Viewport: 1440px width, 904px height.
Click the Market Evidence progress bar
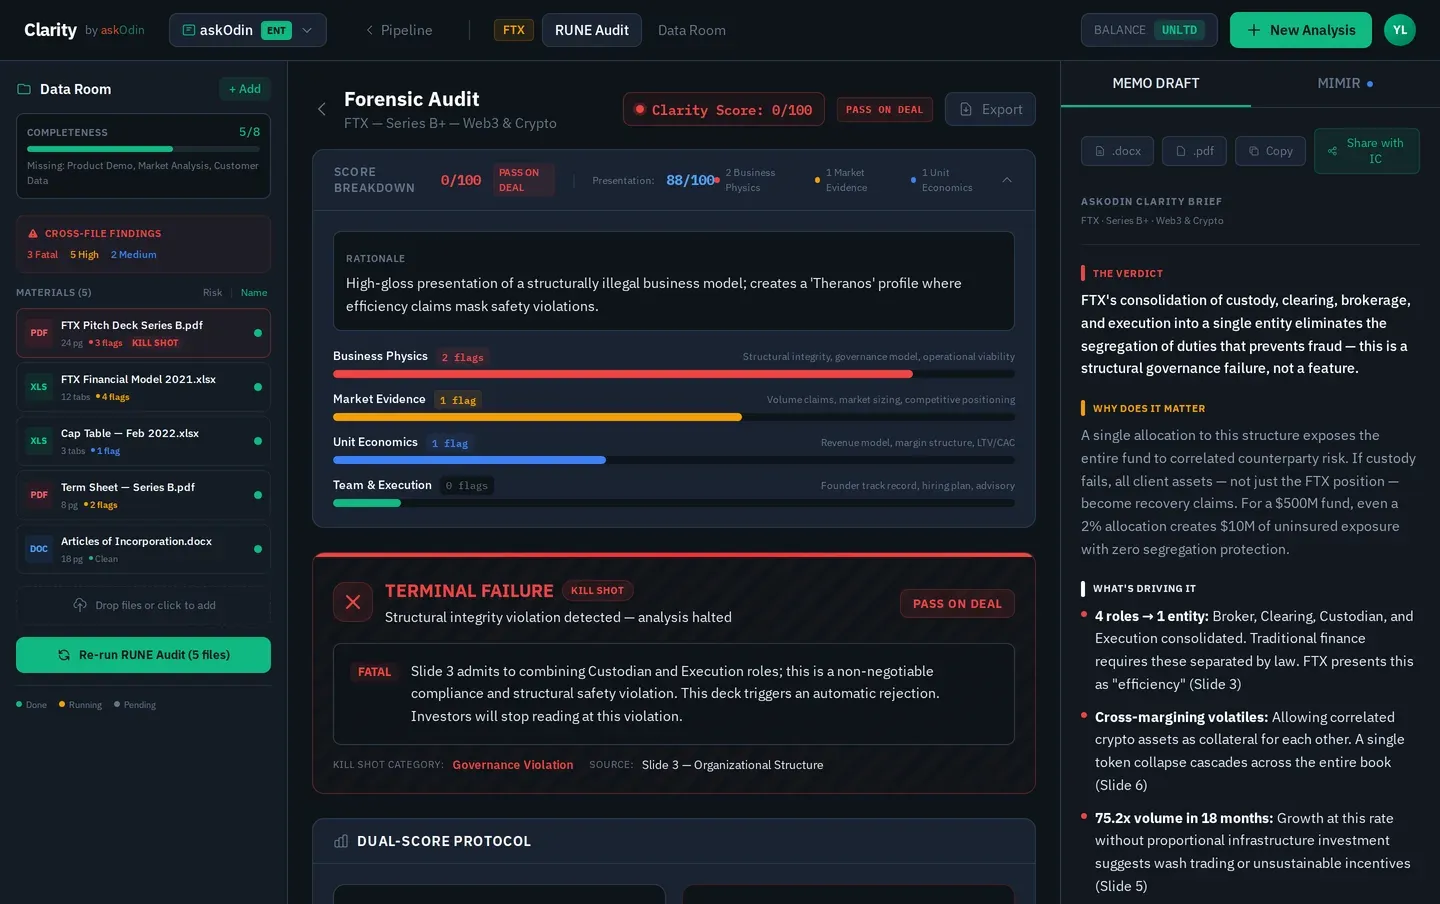(x=537, y=417)
